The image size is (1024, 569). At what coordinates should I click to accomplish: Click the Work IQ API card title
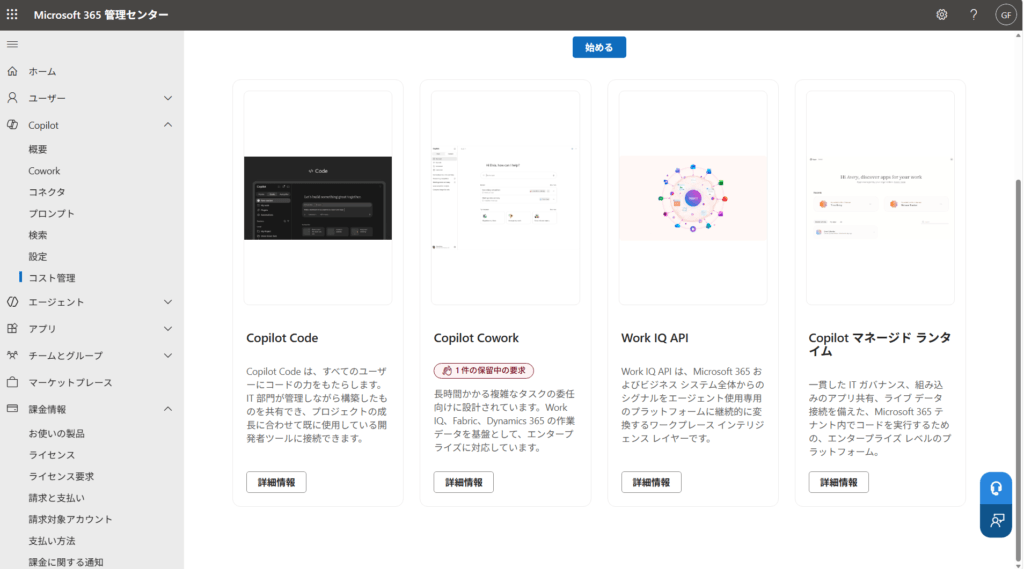point(654,338)
